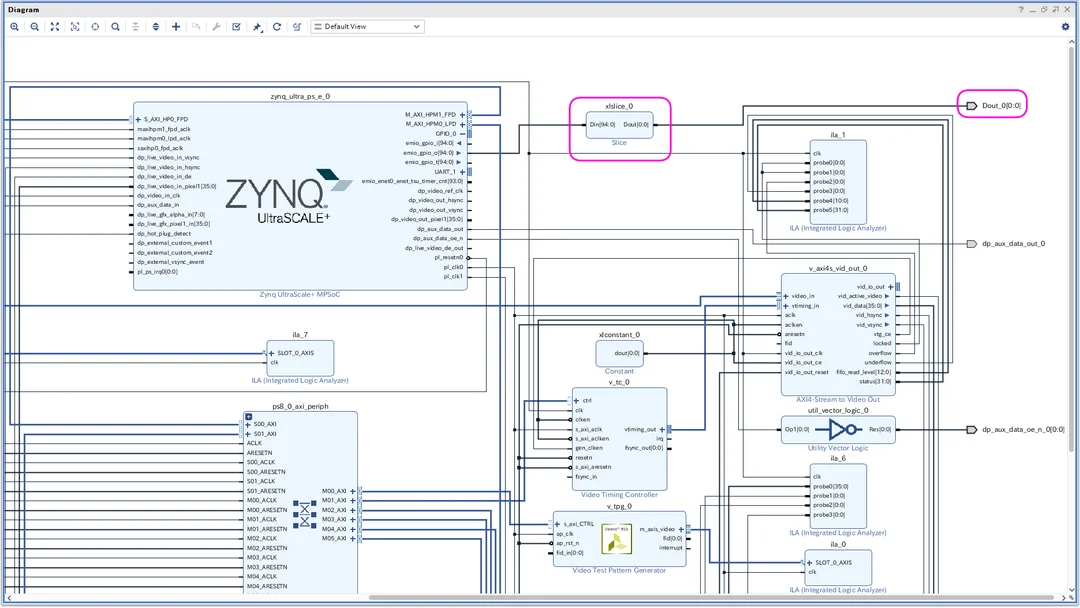Click the Select Area zoom icon
This screenshot has width=1080, height=608.
pyautogui.click(x=75, y=27)
